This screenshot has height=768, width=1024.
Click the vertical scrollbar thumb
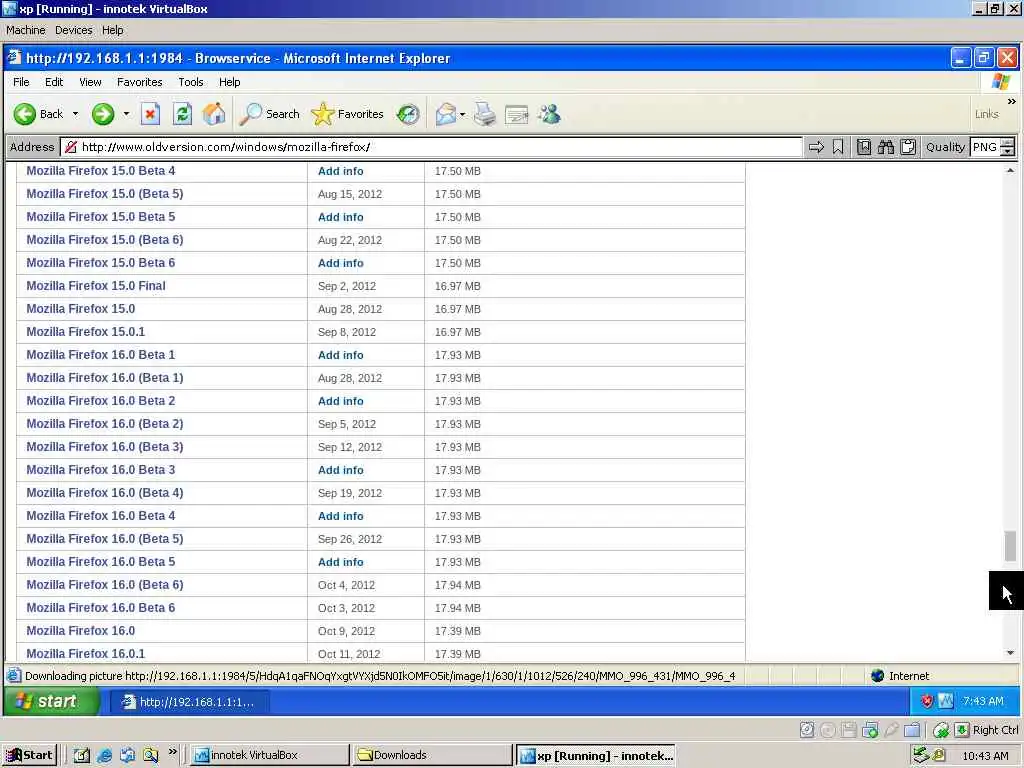pos(1010,546)
